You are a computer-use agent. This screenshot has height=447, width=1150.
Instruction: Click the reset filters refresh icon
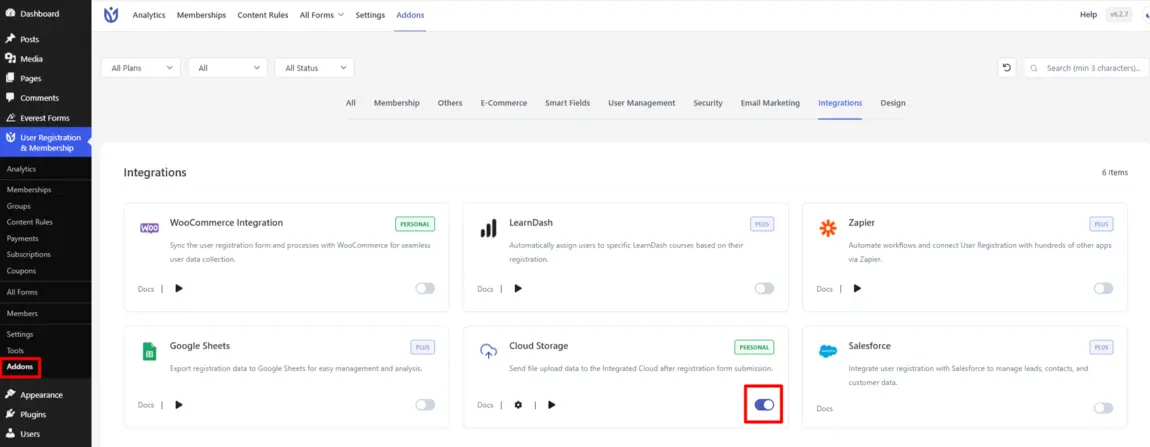pyautogui.click(x=1007, y=68)
